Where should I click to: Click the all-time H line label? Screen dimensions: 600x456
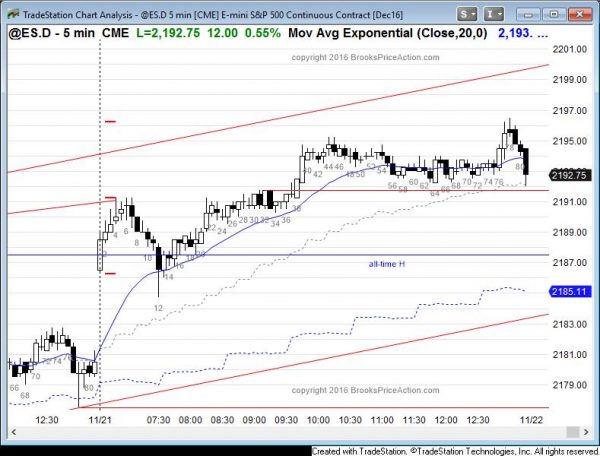(386, 264)
